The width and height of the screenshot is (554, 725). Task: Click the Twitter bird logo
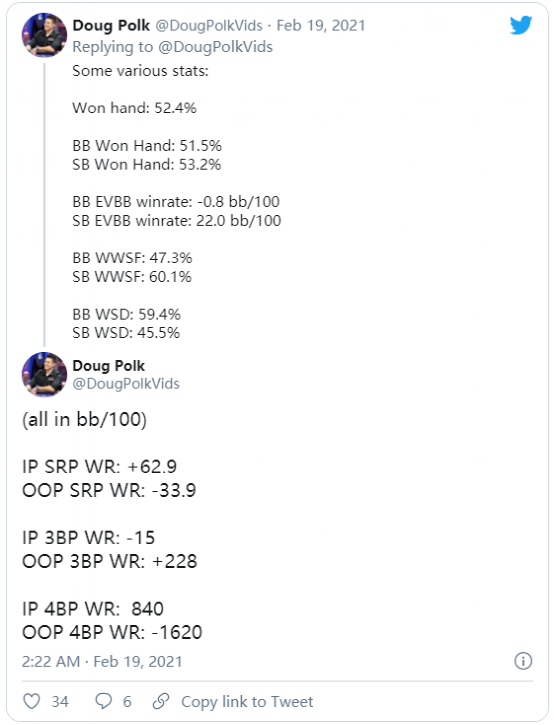click(521, 25)
